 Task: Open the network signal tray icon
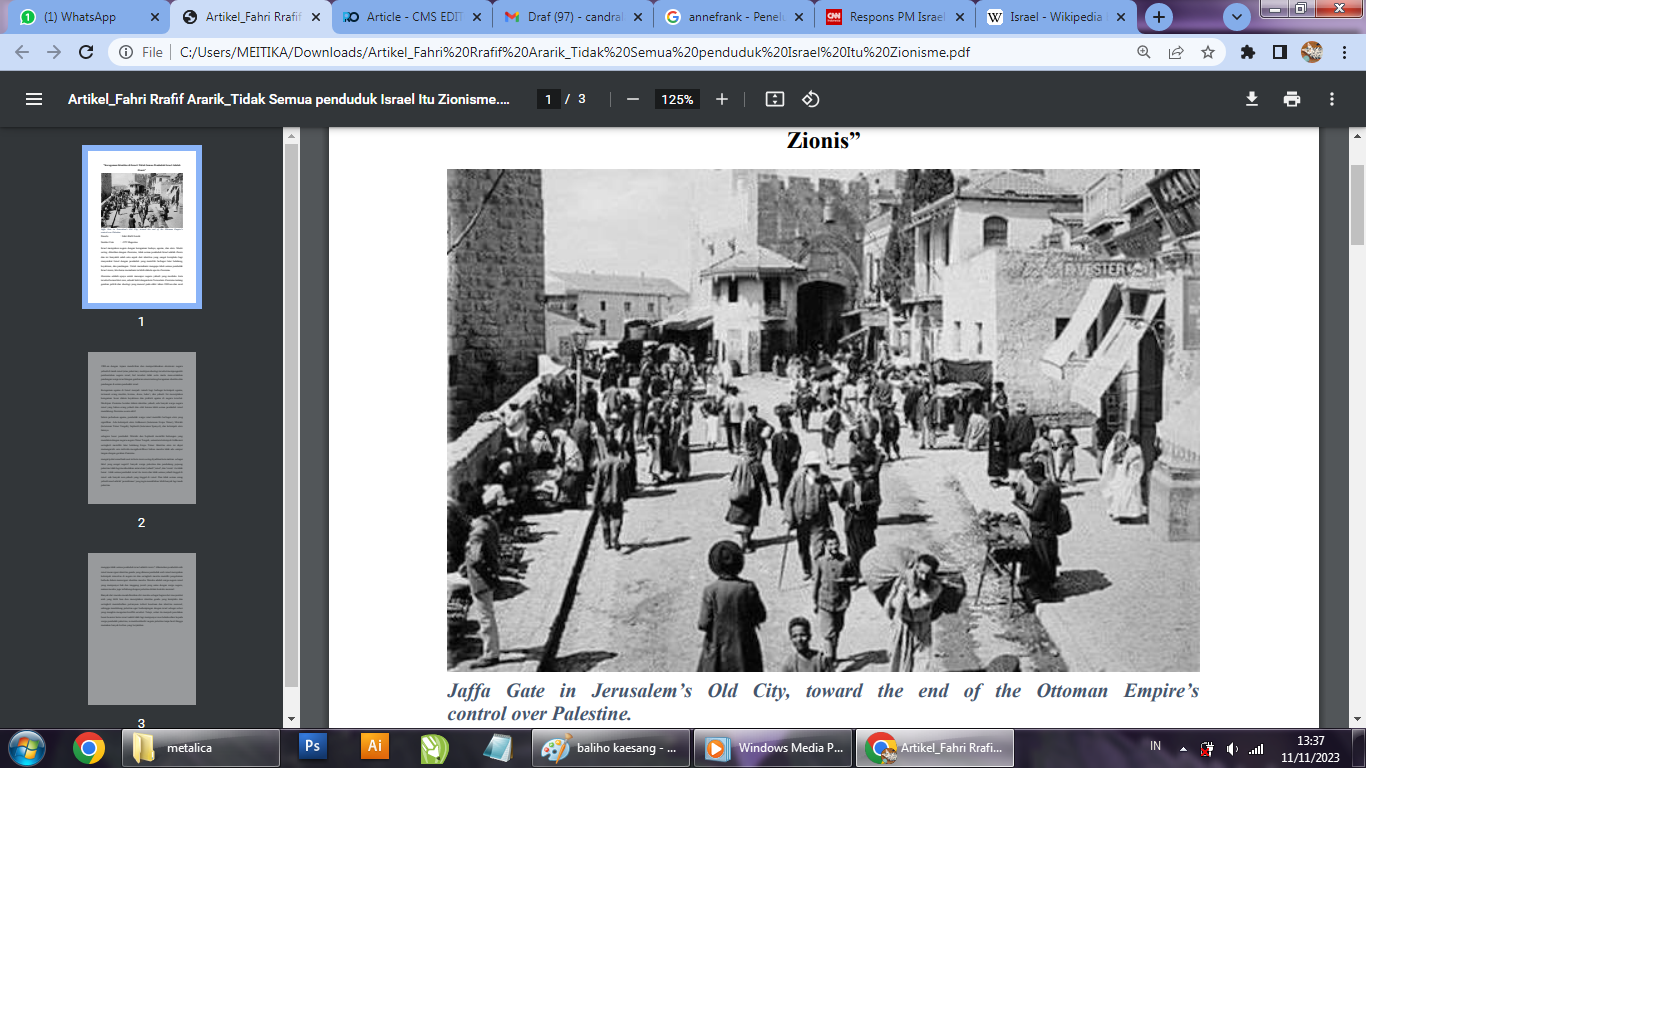tap(1256, 749)
